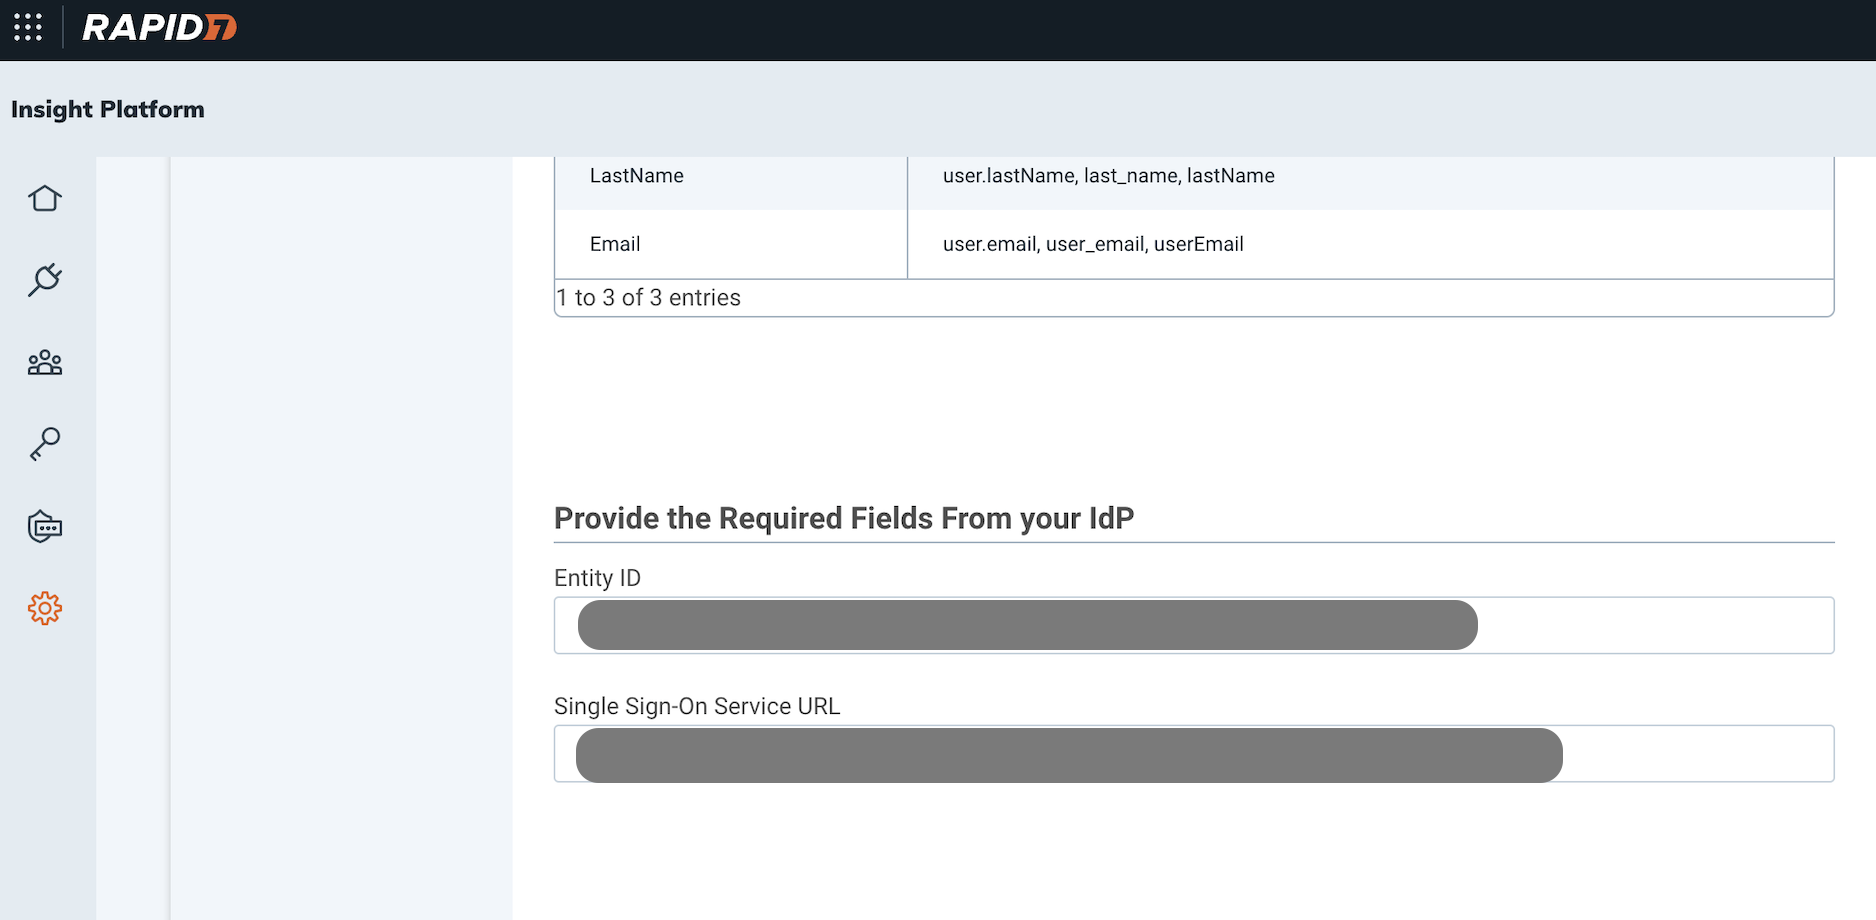
Task: Click the "Provide the Required Fields" heading
Action: point(844,518)
